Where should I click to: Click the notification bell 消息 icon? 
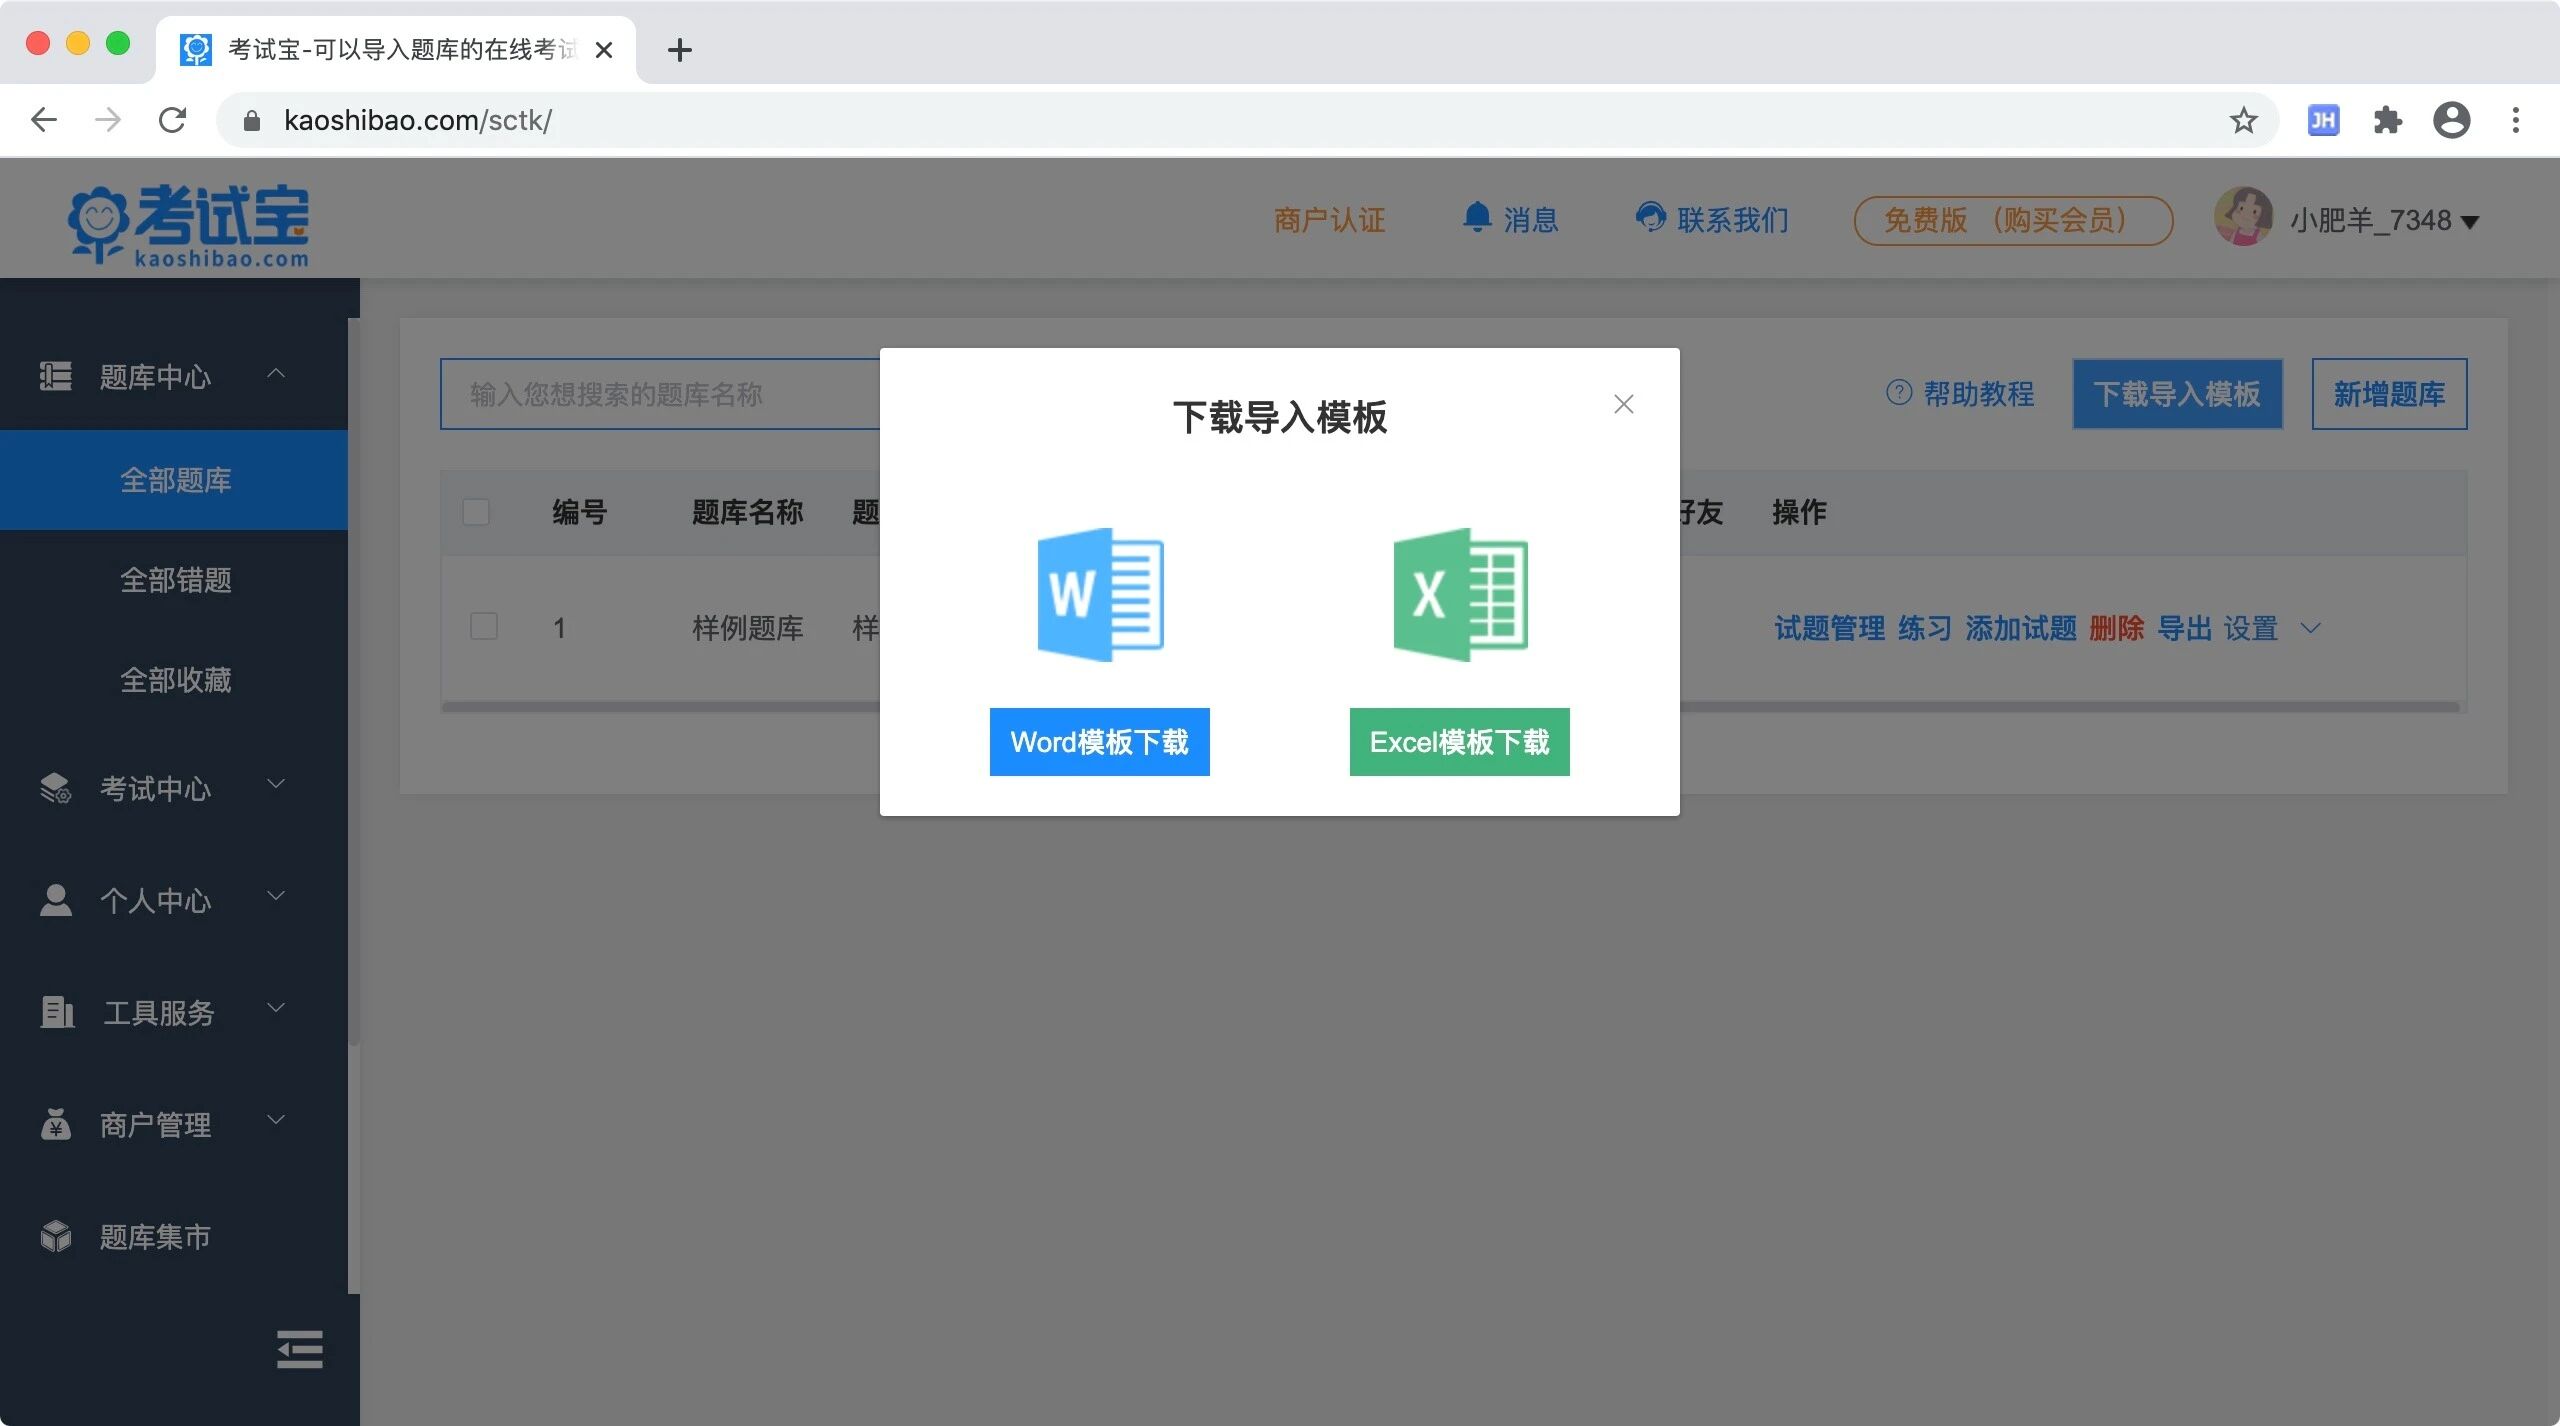pyautogui.click(x=1477, y=217)
